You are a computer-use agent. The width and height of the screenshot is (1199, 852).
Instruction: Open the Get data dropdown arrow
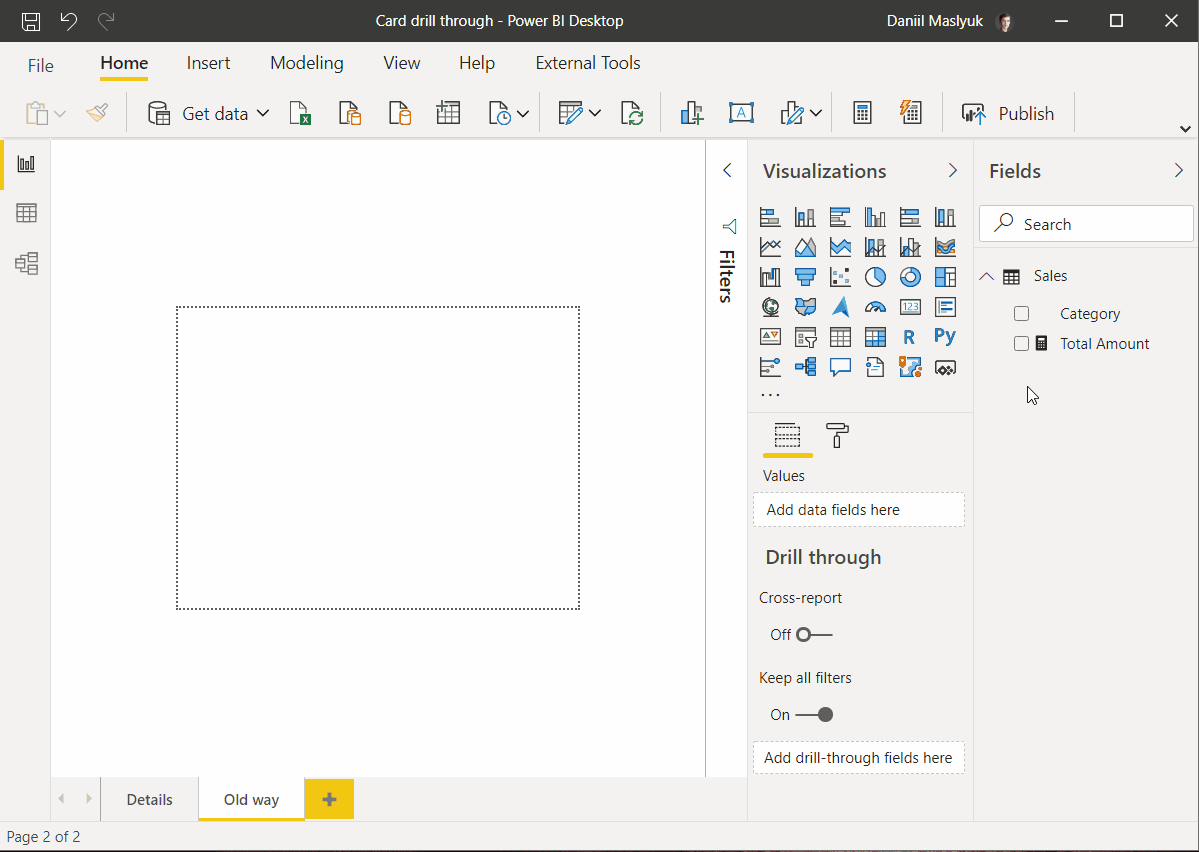(x=263, y=113)
